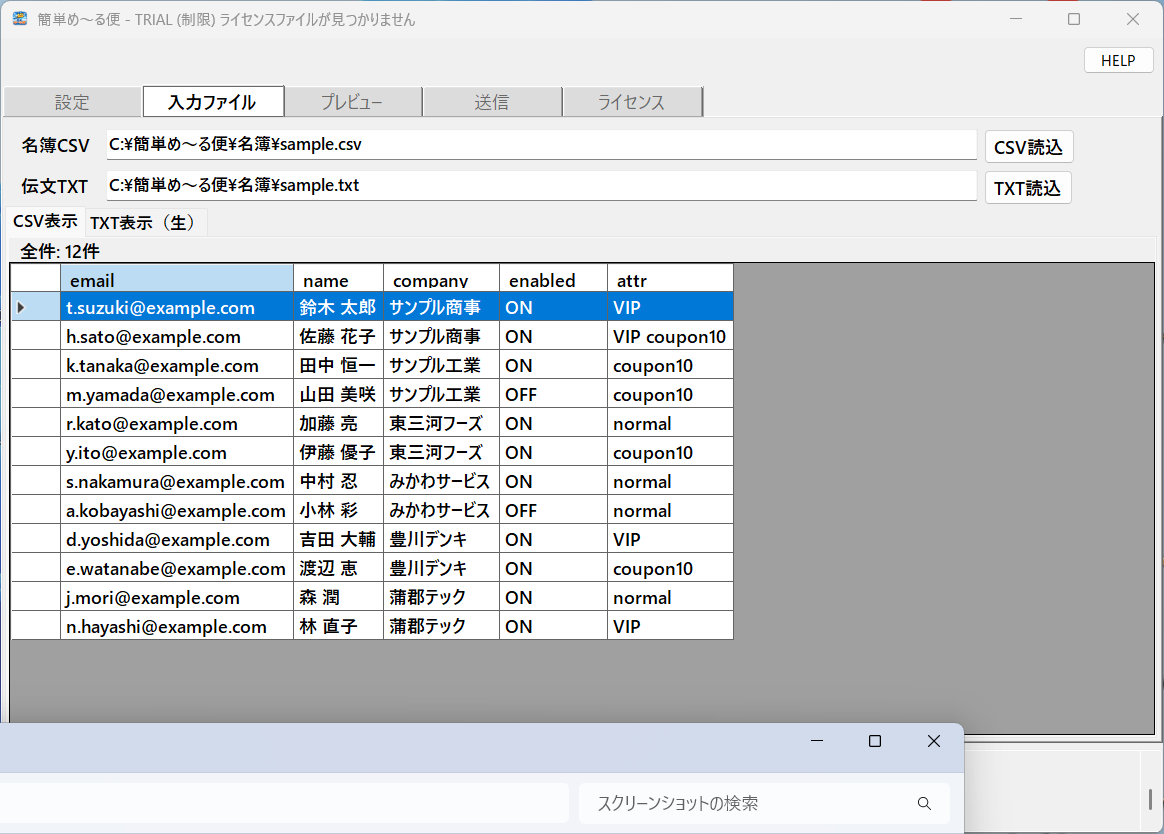Click the search magnifier icon
The width and height of the screenshot is (1164, 834).
tap(923, 803)
